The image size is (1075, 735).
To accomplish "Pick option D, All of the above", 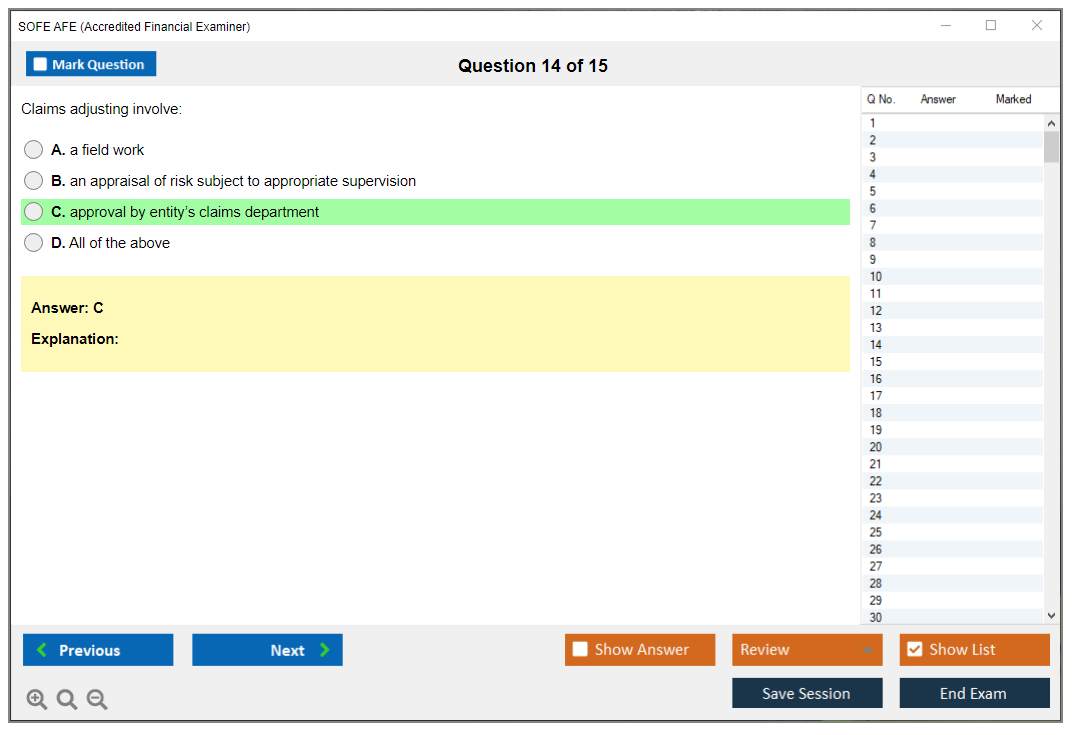I will click(34, 243).
